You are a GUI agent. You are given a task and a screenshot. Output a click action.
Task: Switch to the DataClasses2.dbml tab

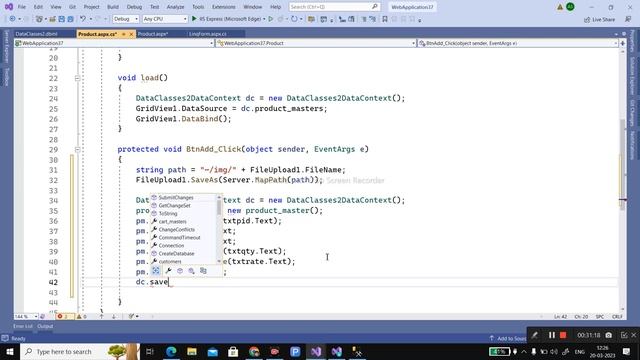[36, 34]
